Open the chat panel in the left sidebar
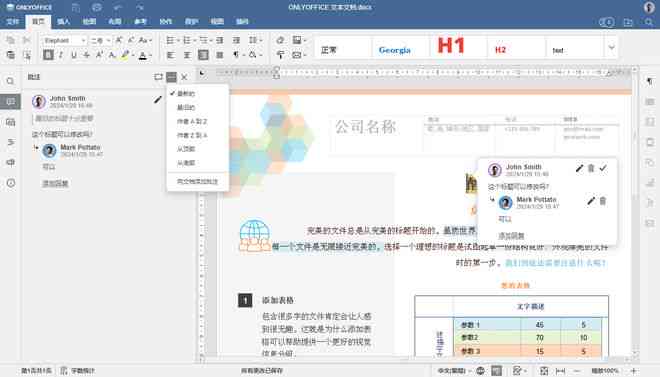Image resolution: width=660 pixels, height=377 pixels. tap(11, 122)
